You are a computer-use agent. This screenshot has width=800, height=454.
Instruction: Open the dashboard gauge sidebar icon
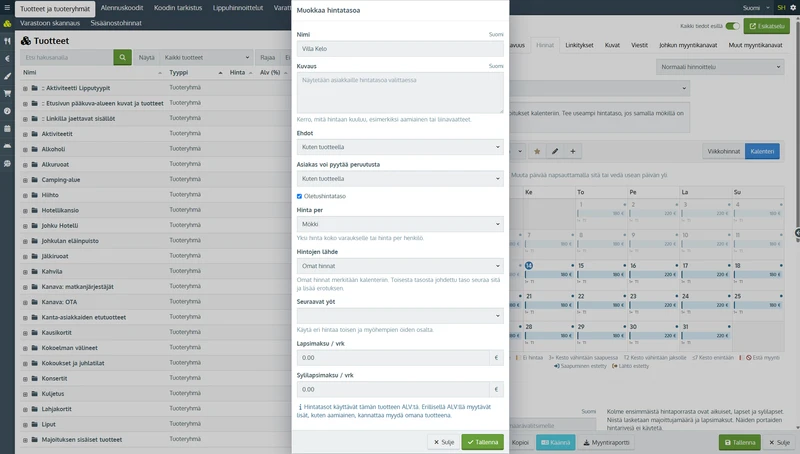click(x=7, y=111)
